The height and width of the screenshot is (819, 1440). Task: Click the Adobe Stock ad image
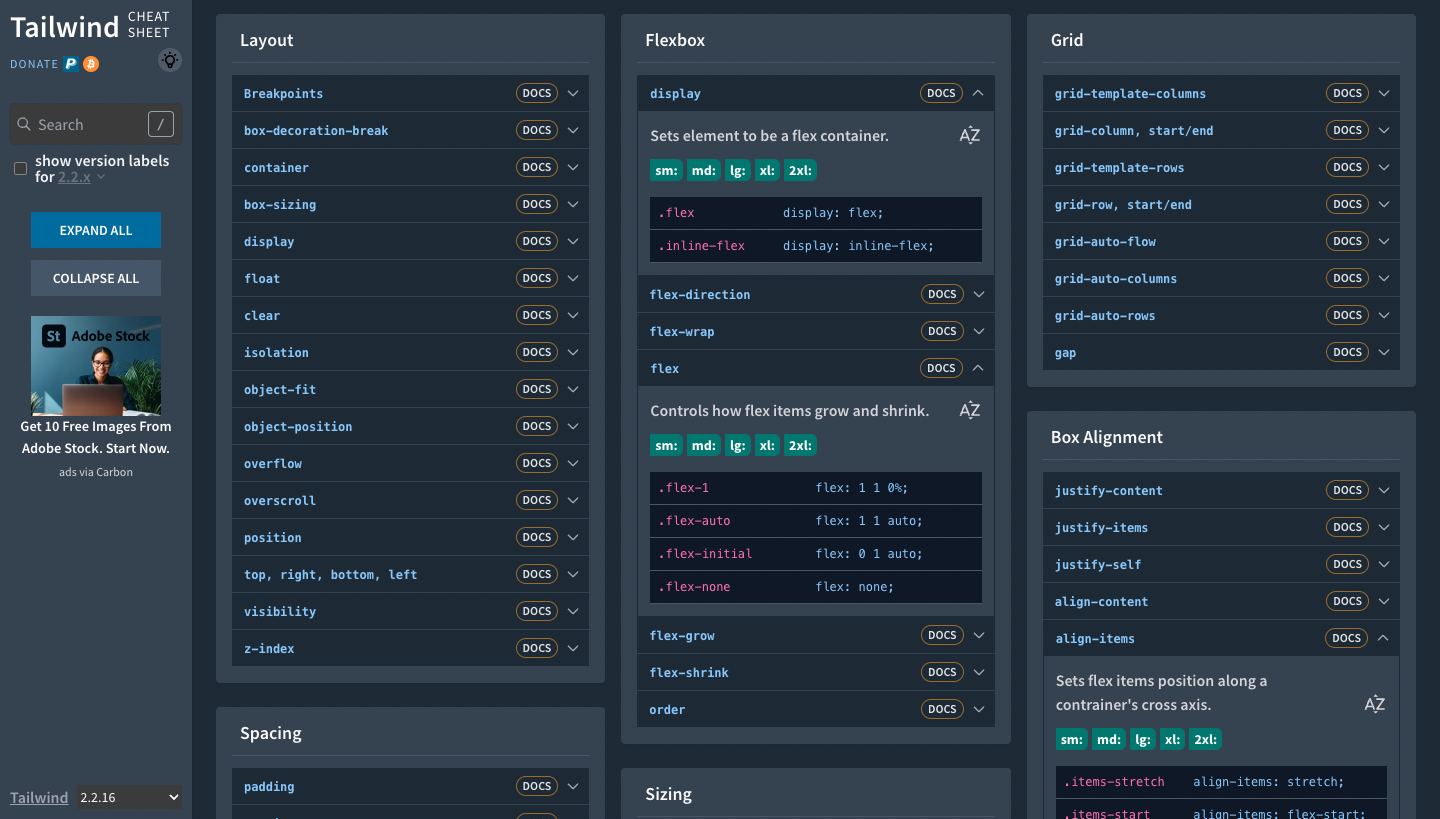pos(96,366)
